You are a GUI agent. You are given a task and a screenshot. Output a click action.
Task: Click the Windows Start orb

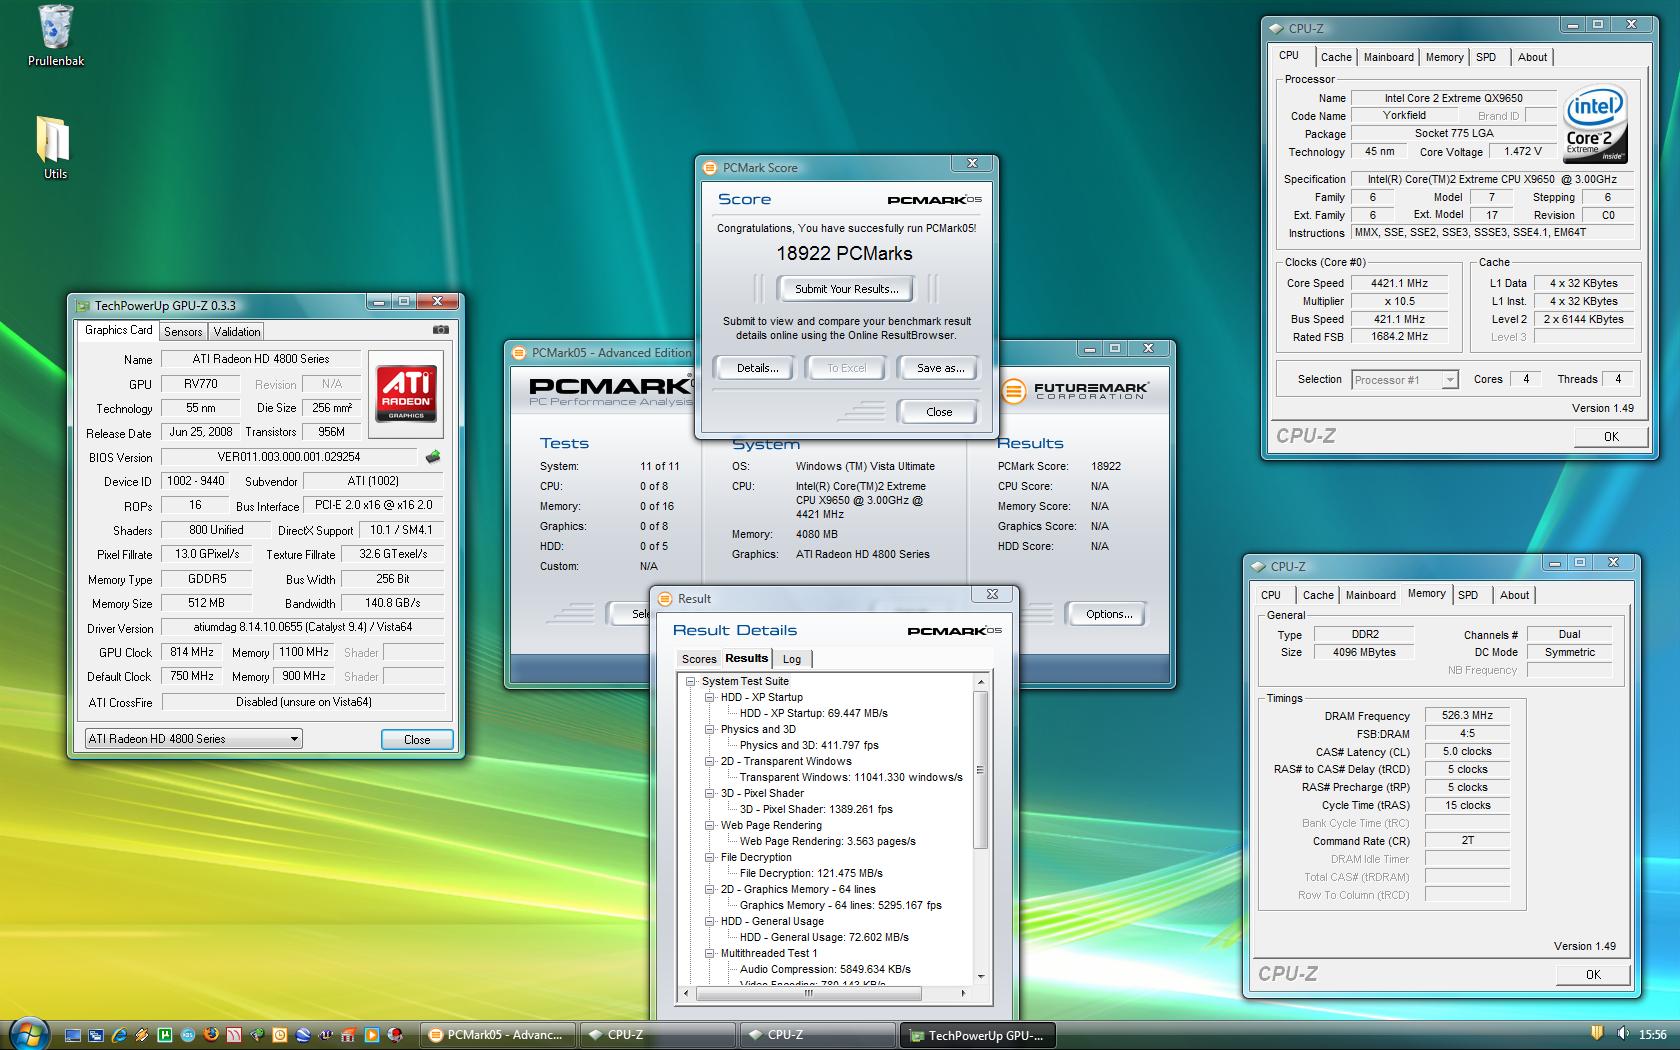tap(28, 1034)
